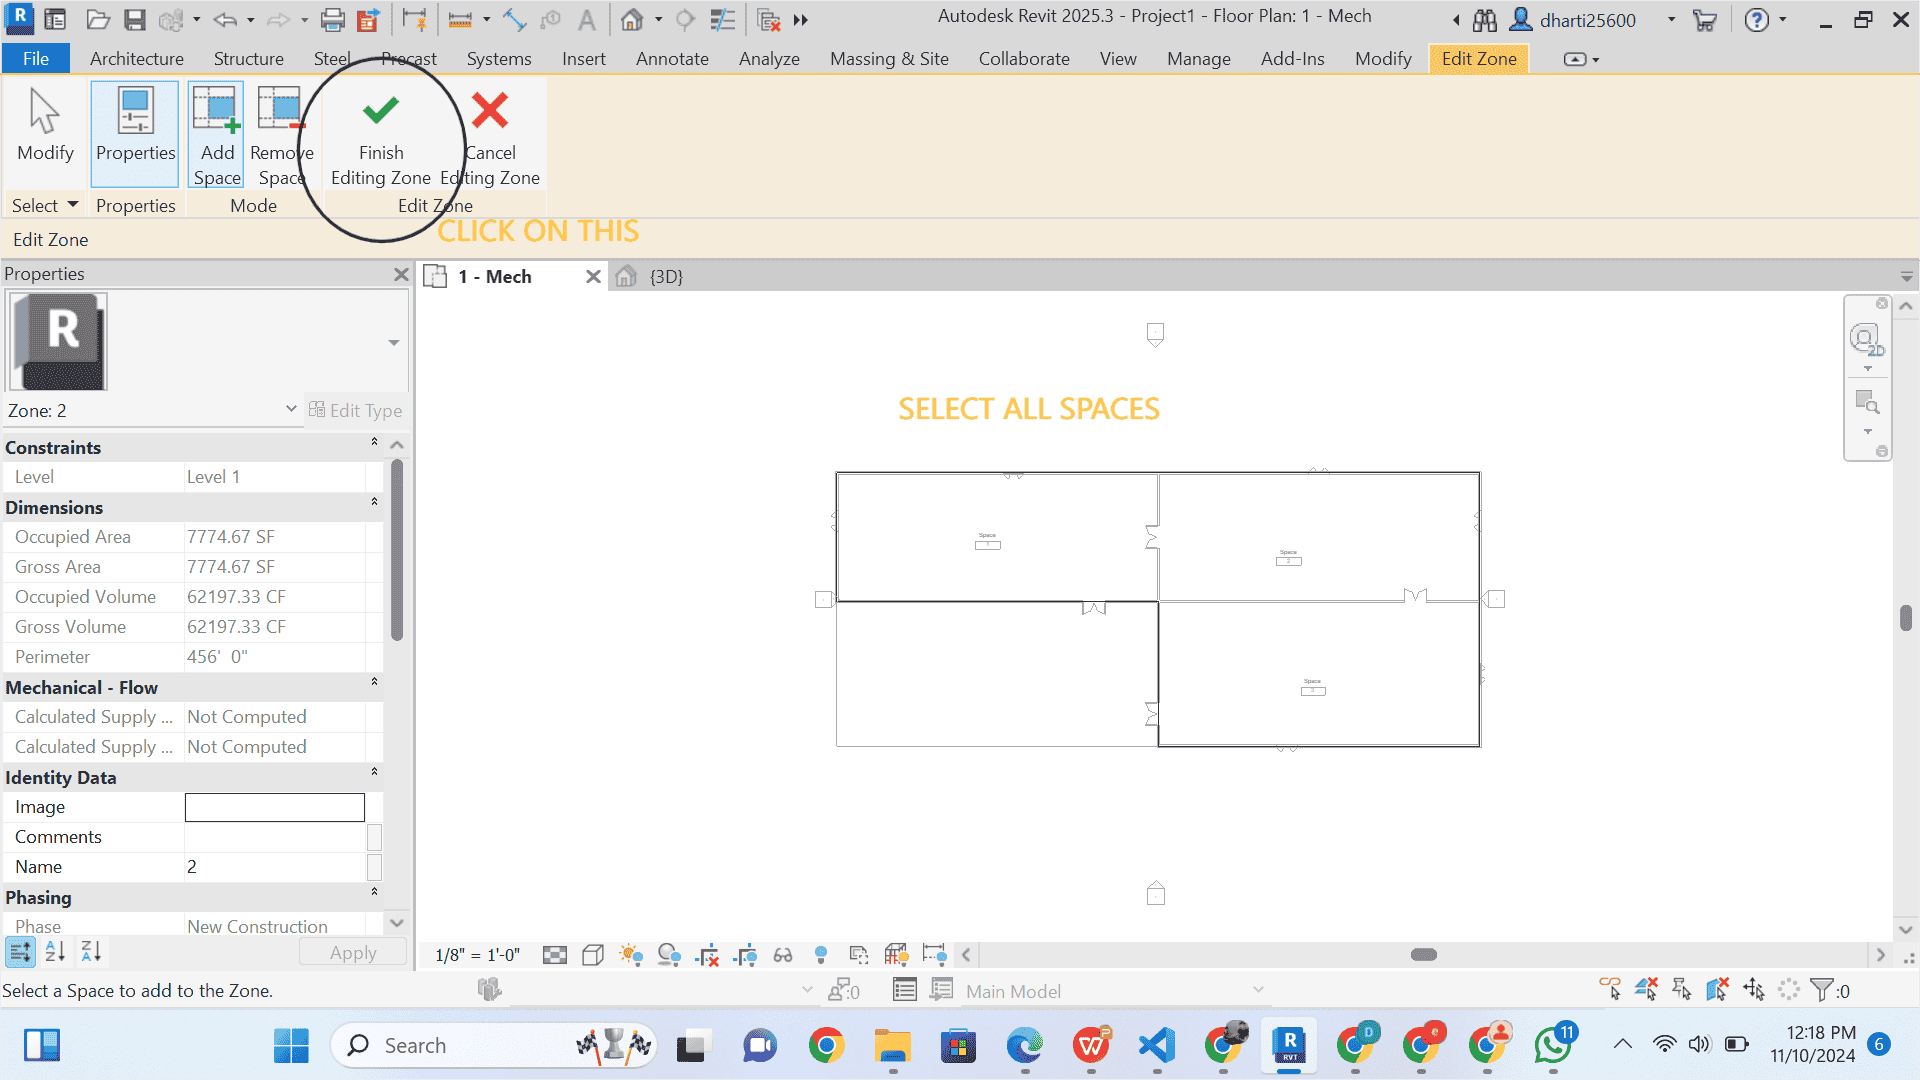Toggle Reveal Hidden Elements lightbulb
The image size is (1920, 1080).
pyautogui.click(x=821, y=955)
